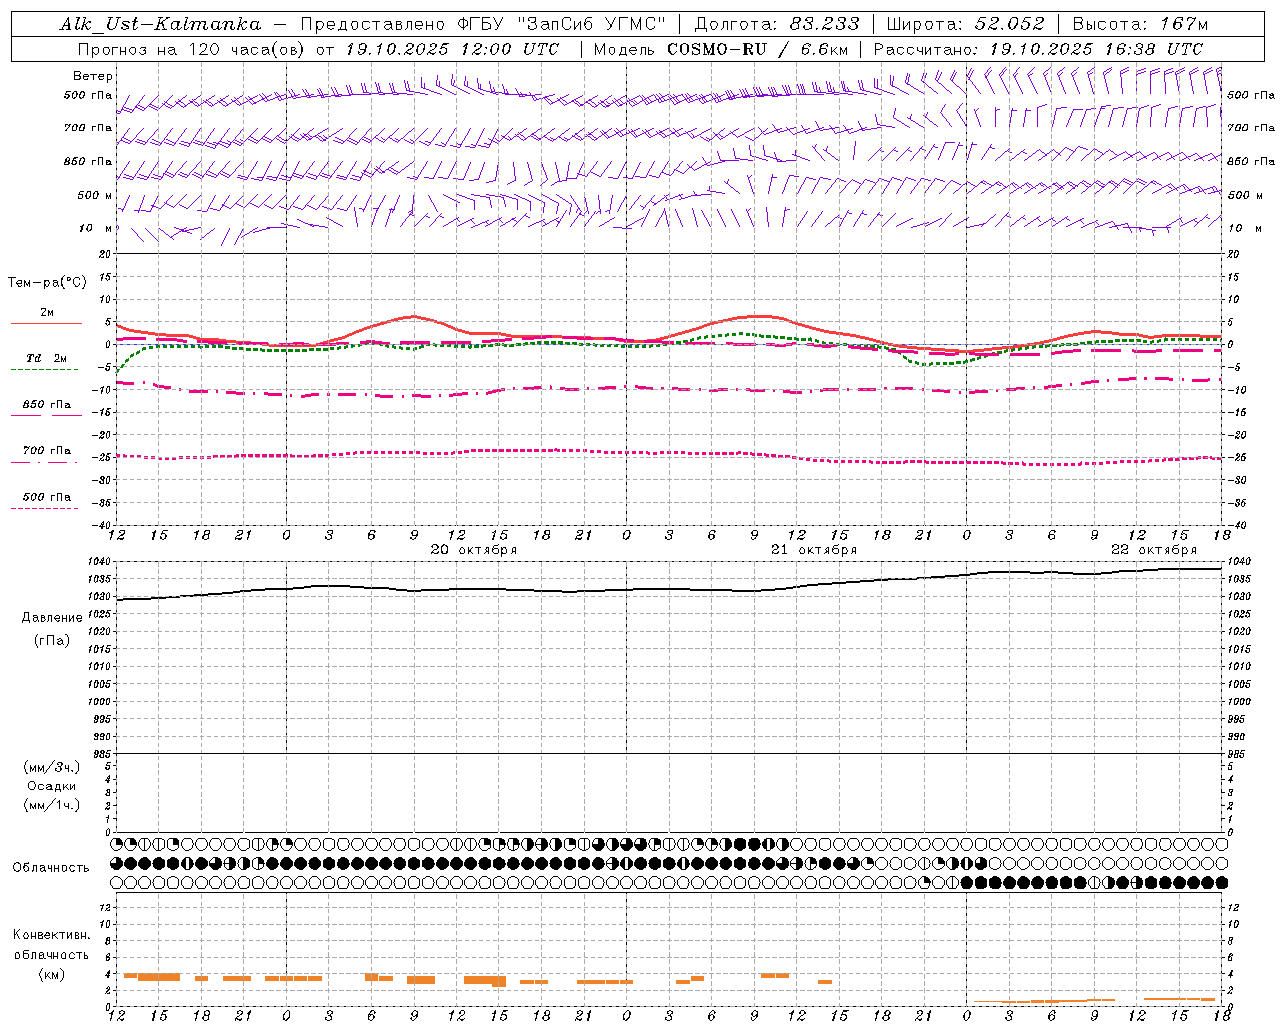
Task: Click the 850 гПа temperature legend entry
Action: (x=47, y=404)
